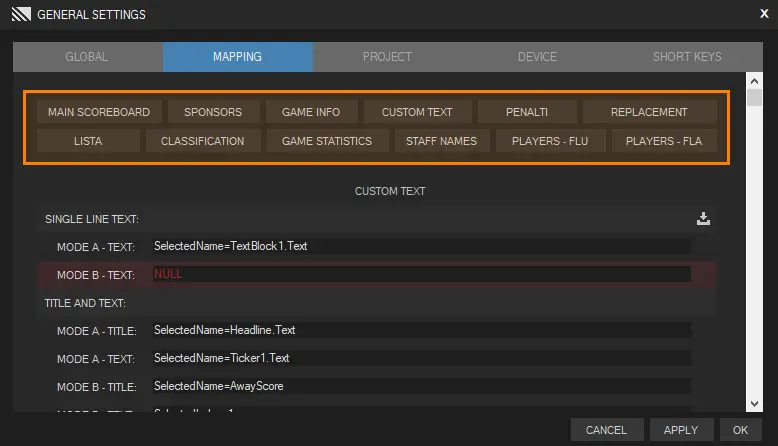Open Replacement mapping section
The height and width of the screenshot is (446, 778).
click(x=649, y=112)
